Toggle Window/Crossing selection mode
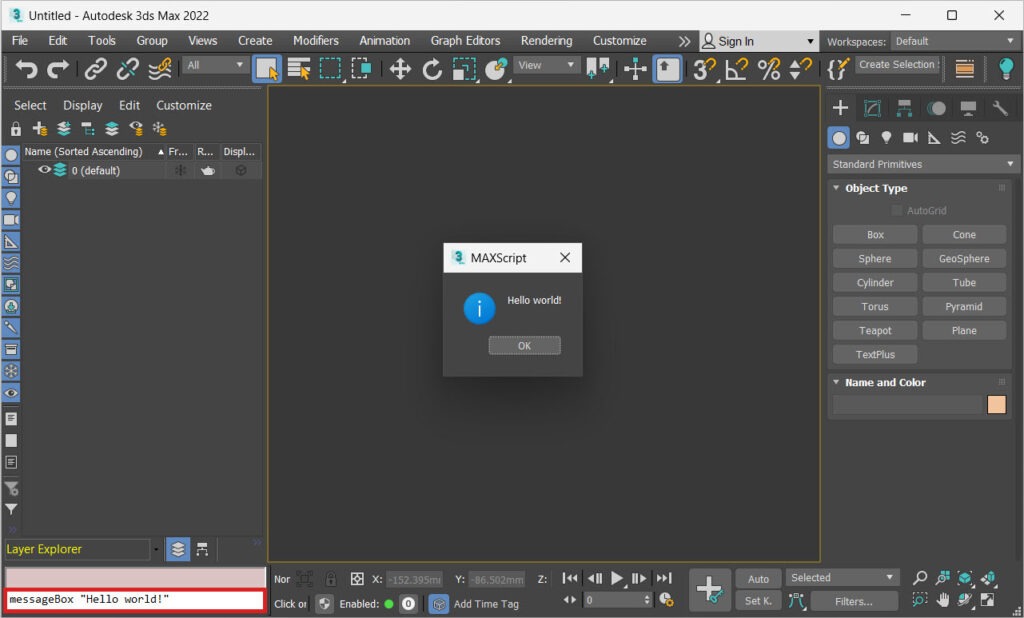This screenshot has height=618, width=1024. tap(361, 69)
